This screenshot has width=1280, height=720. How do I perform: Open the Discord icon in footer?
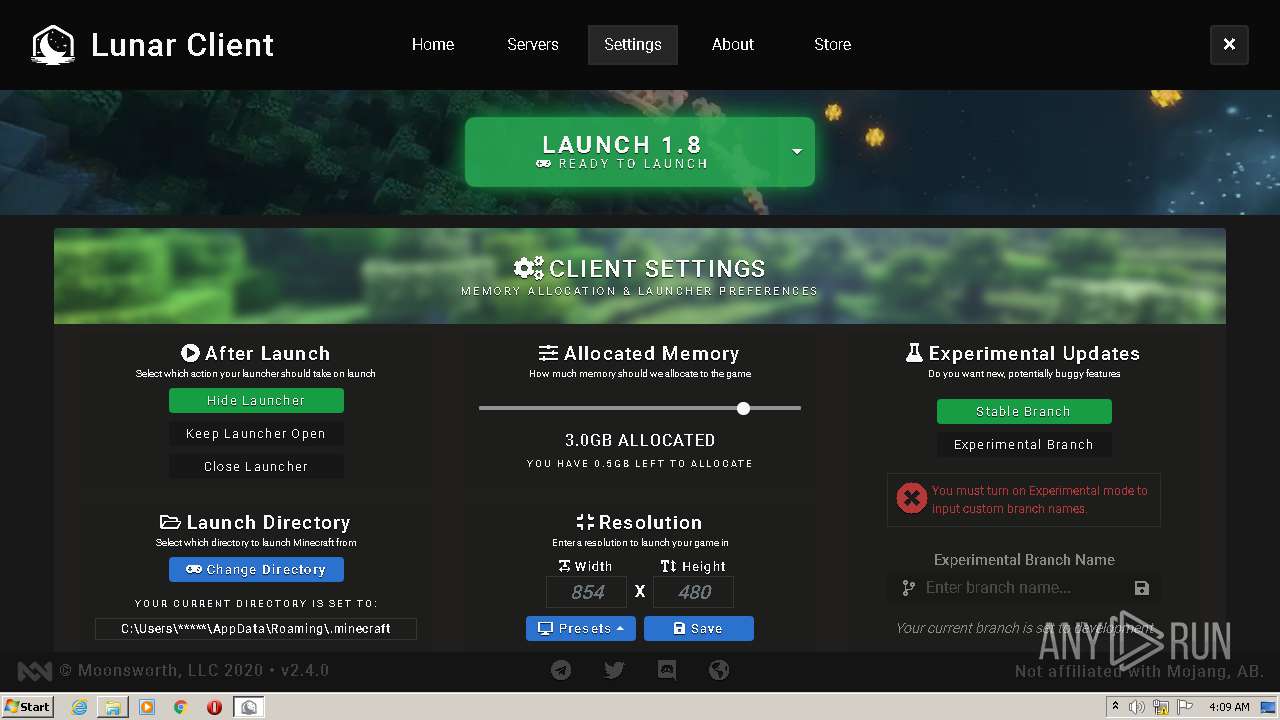(x=667, y=670)
